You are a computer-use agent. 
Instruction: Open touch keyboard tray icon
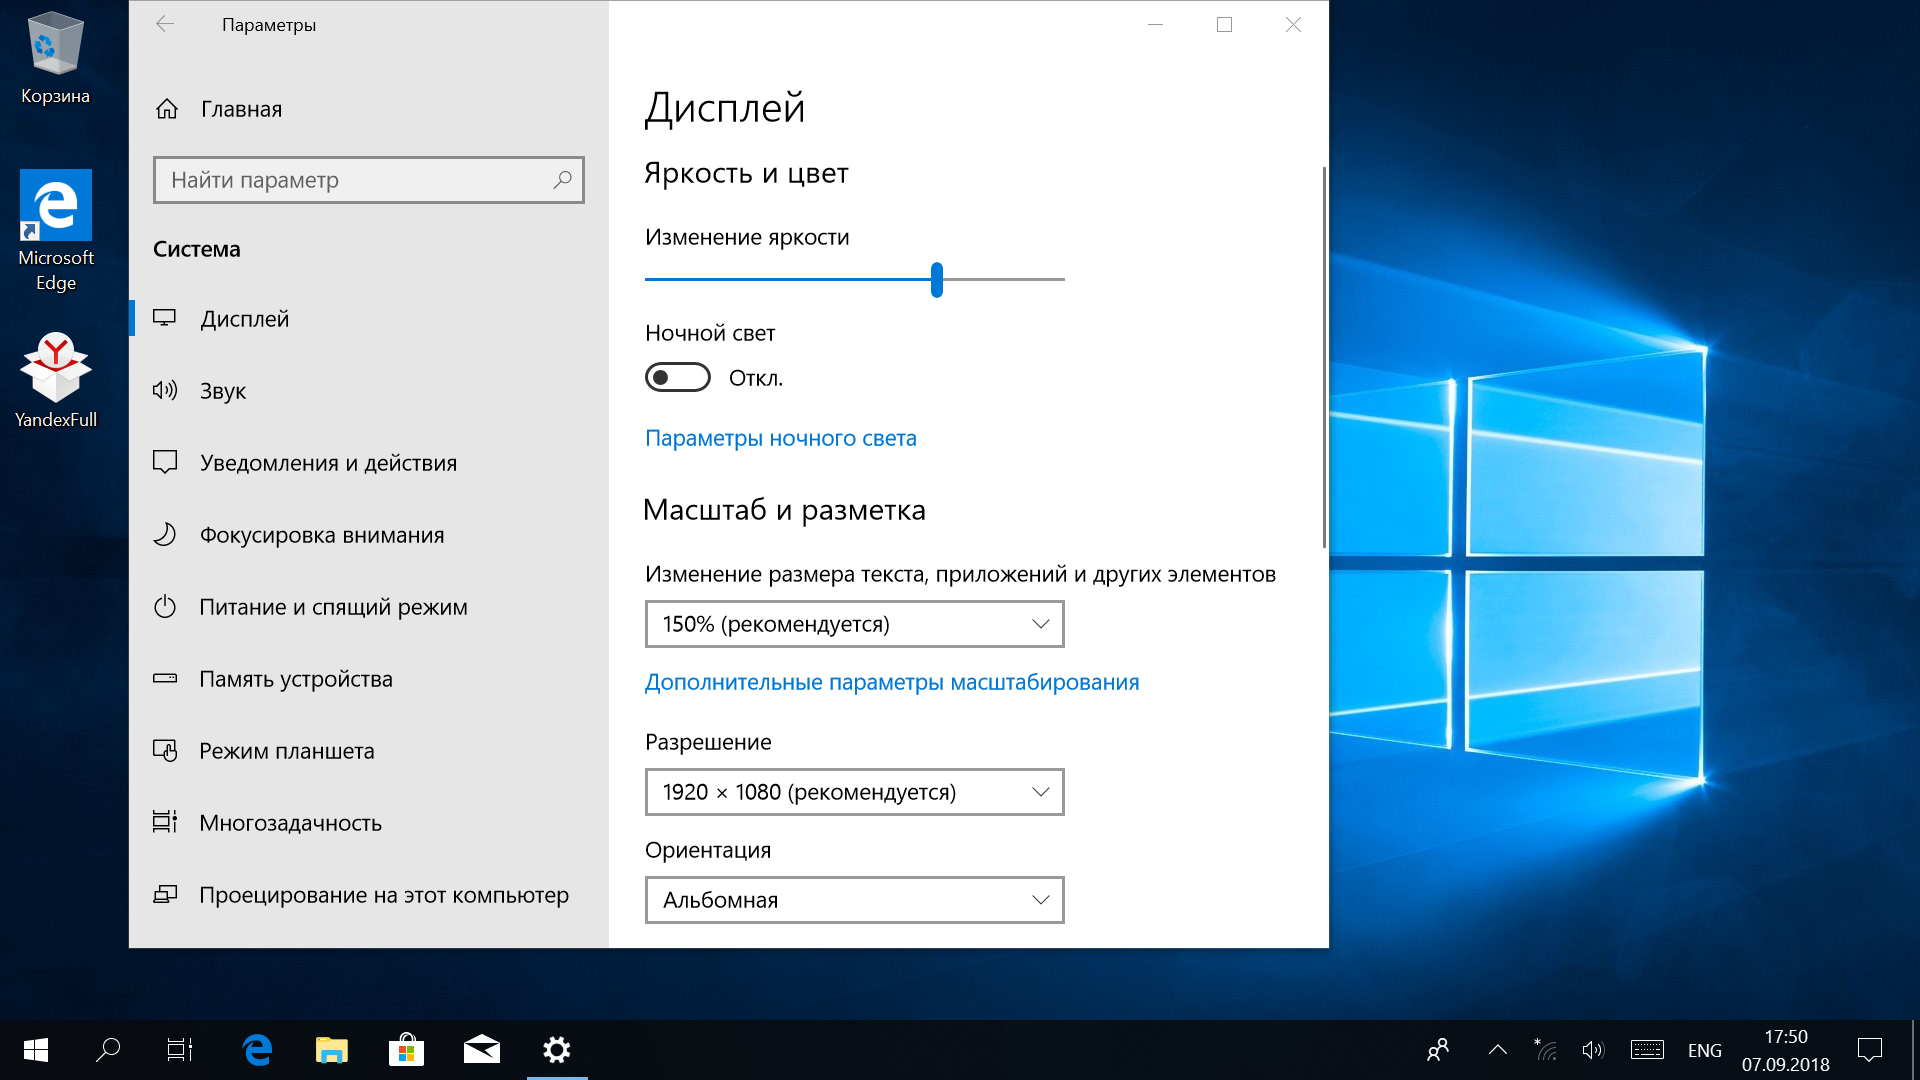[1647, 1050]
